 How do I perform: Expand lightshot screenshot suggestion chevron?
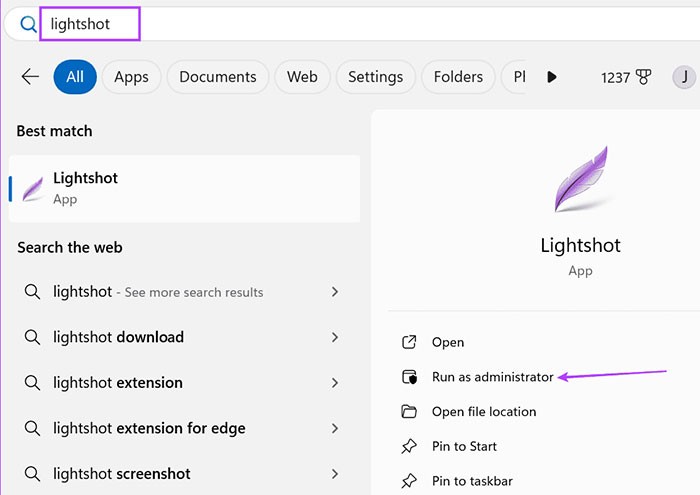pos(335,474)
